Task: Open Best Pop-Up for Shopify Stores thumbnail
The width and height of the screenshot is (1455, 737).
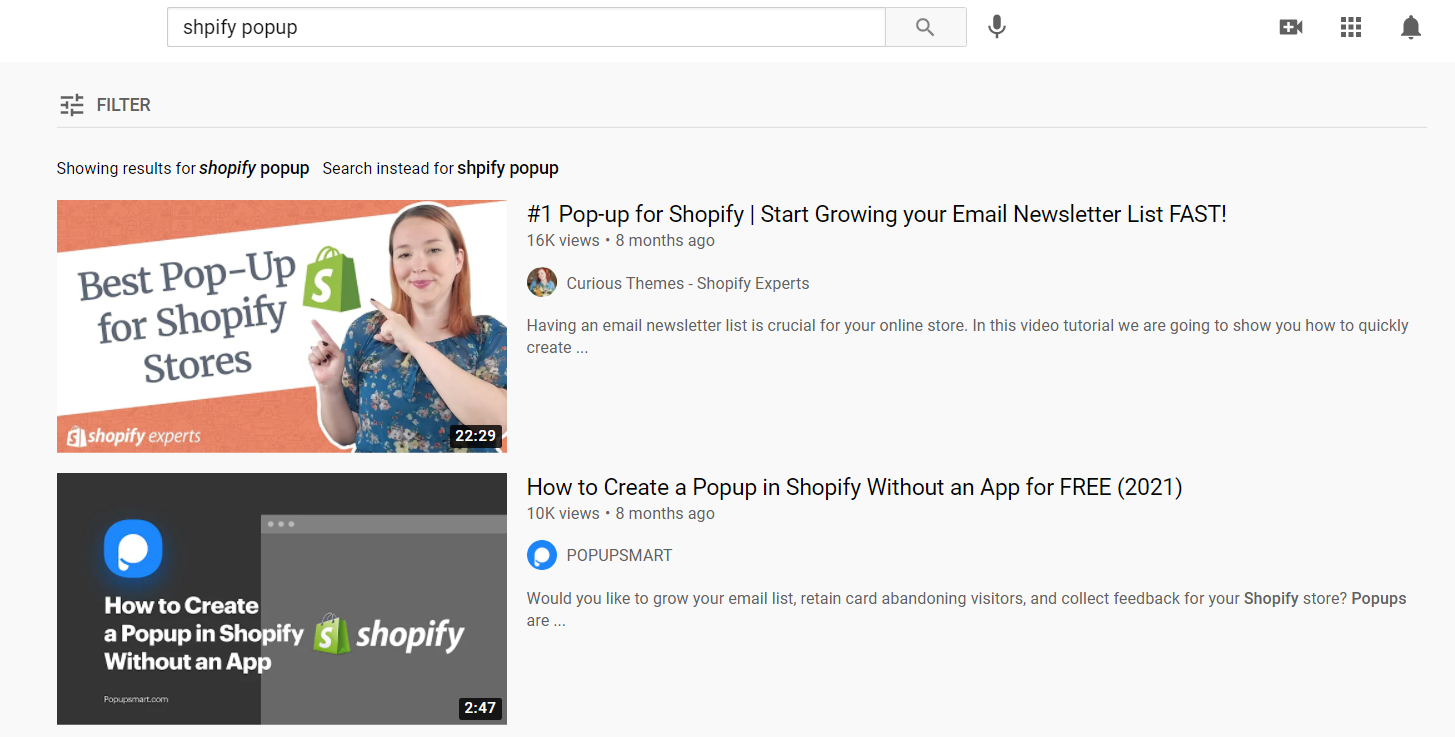Action: pos(282,326)
